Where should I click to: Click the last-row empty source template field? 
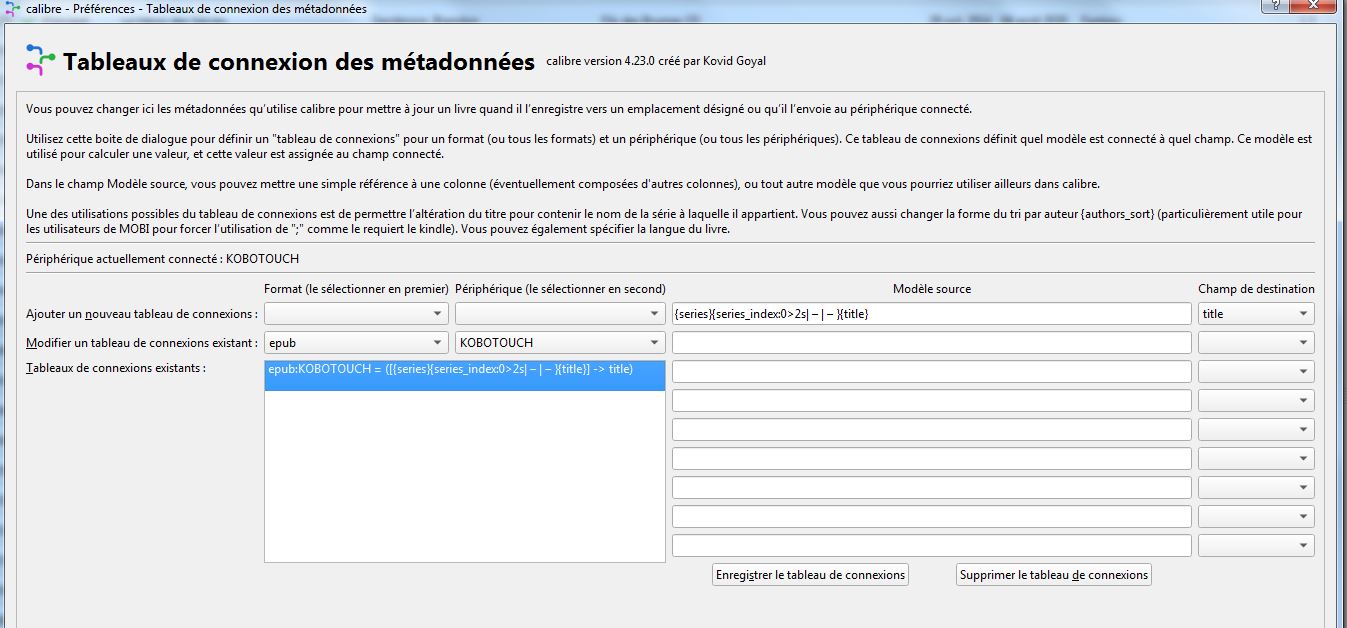coord(932,546)
